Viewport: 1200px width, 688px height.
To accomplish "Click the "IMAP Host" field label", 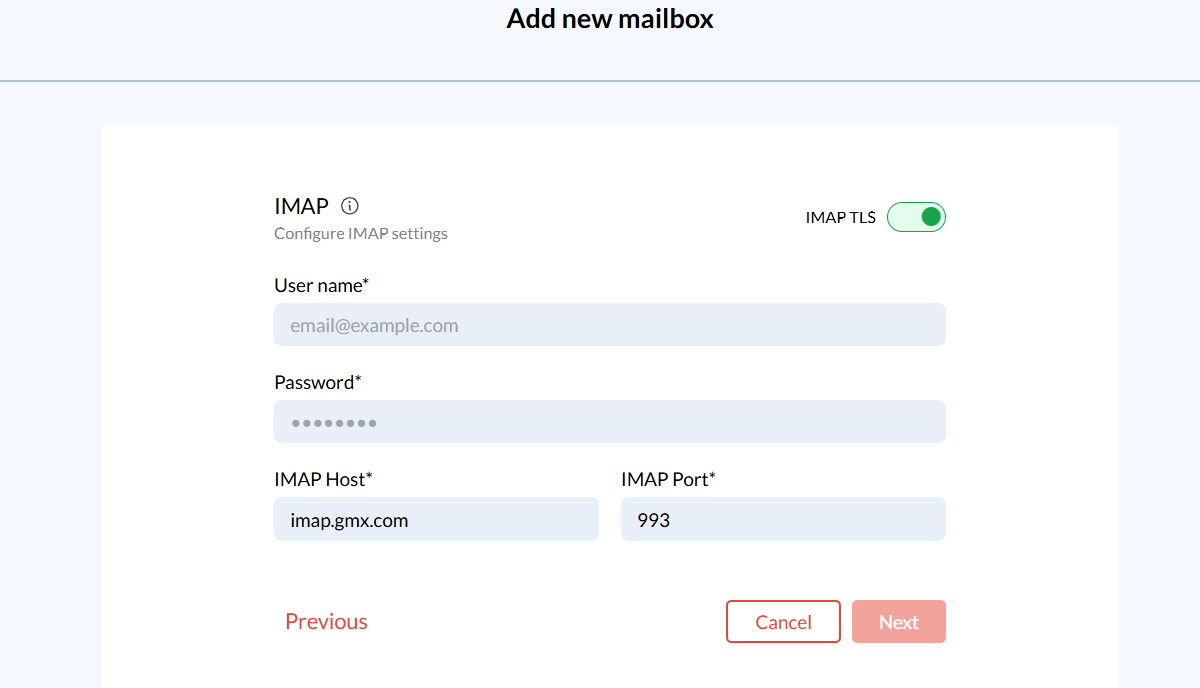I will point(319,480).
